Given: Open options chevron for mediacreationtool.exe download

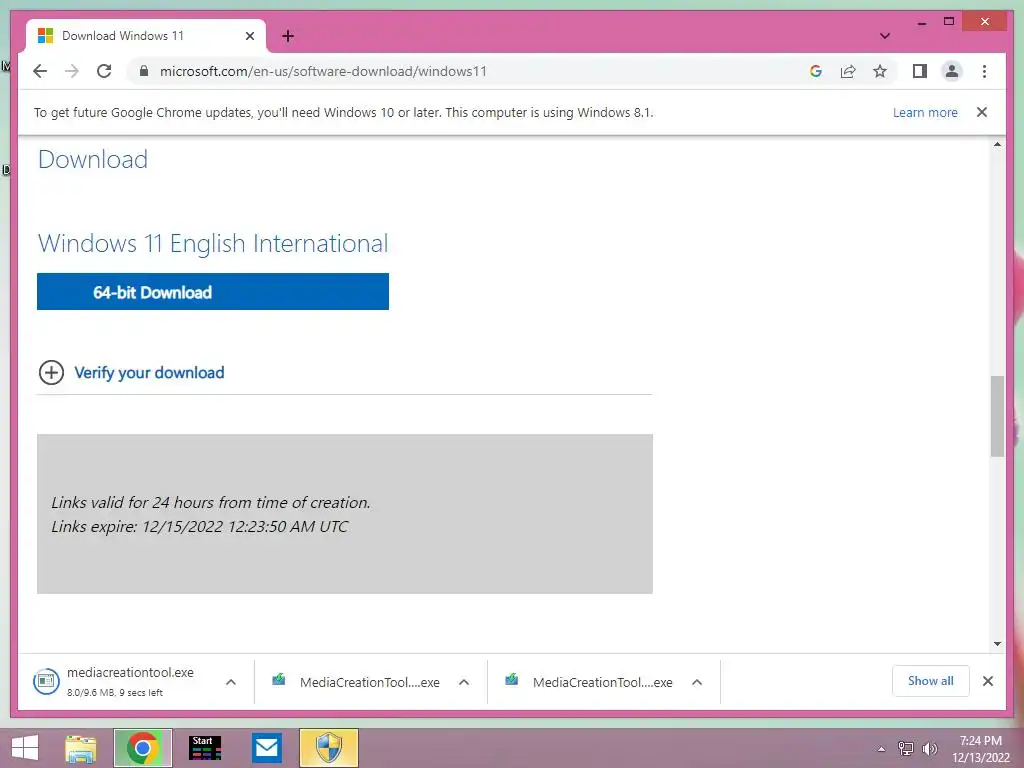Looking at the screenshot, I should [231, 682].
